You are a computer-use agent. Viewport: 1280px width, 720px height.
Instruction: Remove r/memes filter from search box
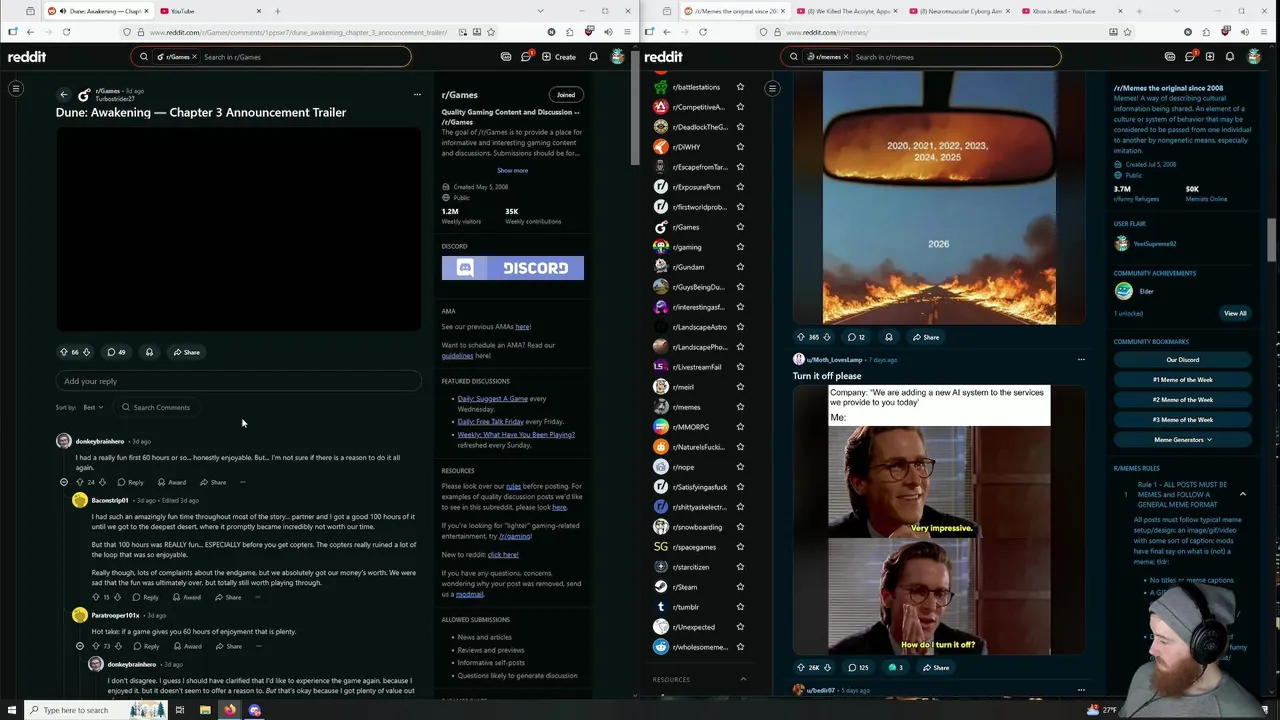[846, 57]
